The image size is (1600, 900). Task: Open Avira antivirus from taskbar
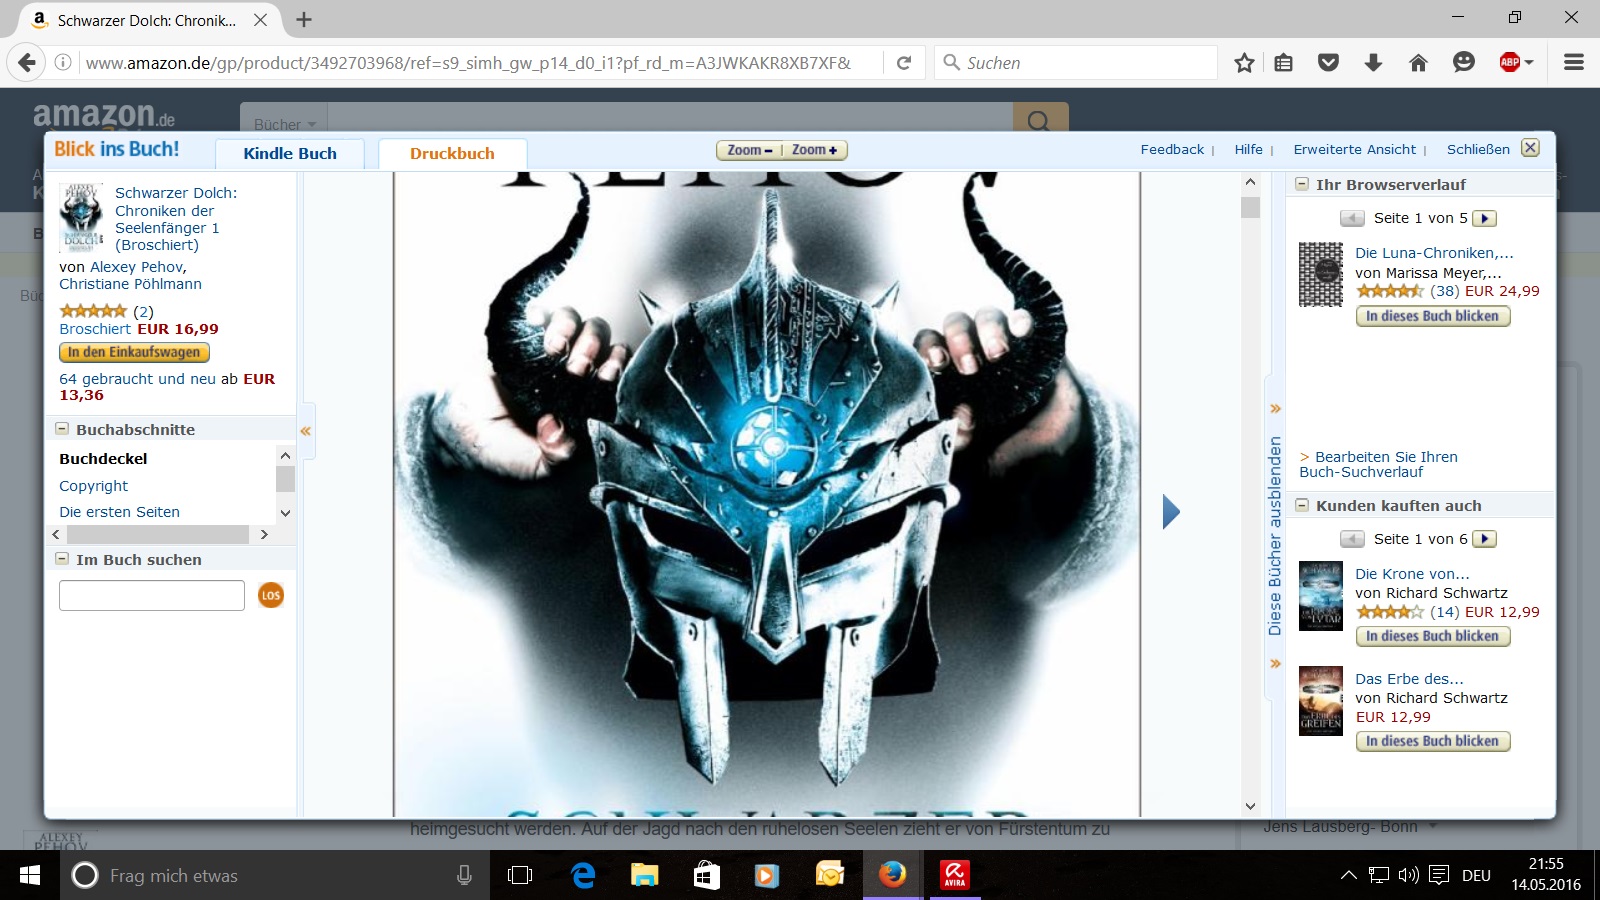point(955,876)
